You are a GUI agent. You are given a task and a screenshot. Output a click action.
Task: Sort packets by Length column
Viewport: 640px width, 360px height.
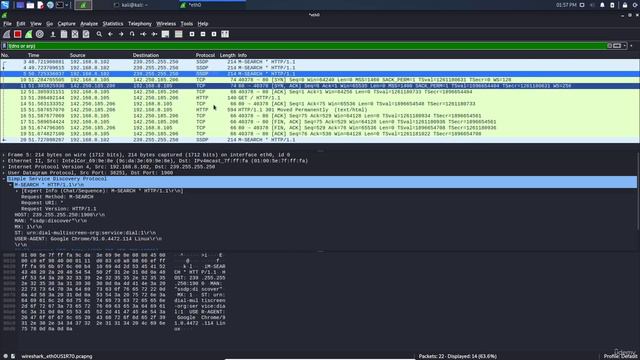(227, 55)
